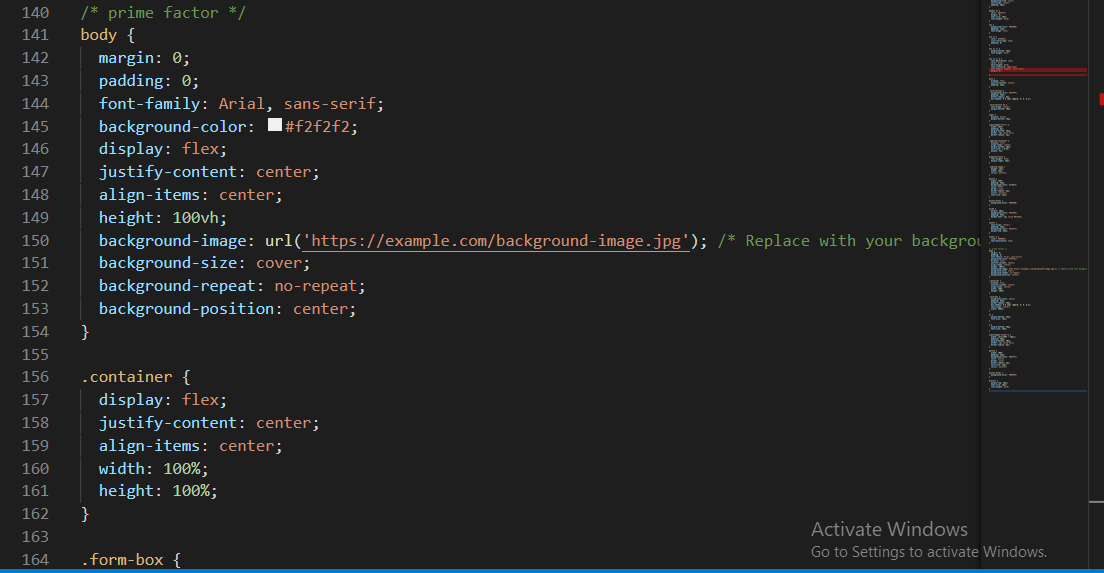Click the '#f2f2f2' hex value text
Viewport: 1104px width, 573px height.
[317, 127]
